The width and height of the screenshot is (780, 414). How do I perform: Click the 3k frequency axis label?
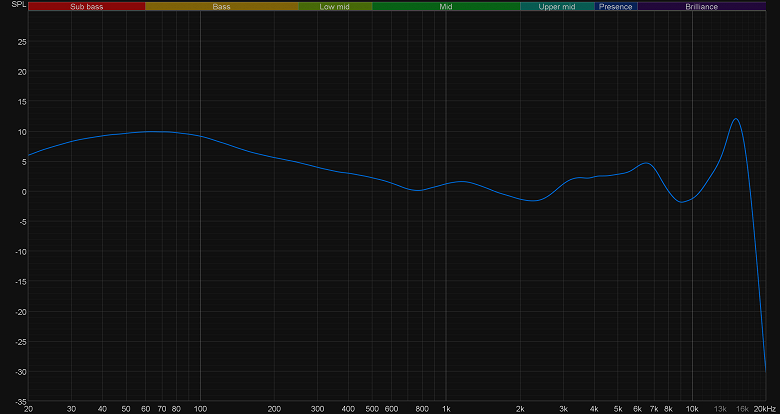564,409
